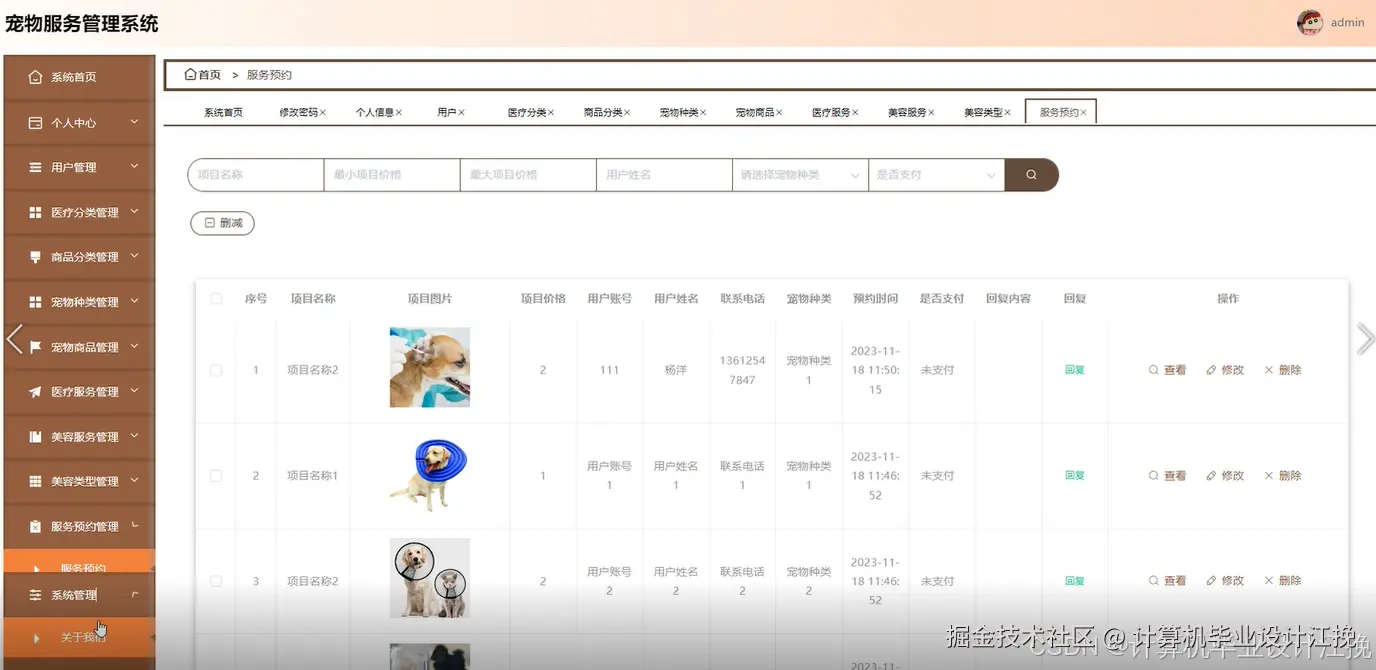Close the 医疗分类 tab with its X
The image size is (1376, 670).
(551, 113)
